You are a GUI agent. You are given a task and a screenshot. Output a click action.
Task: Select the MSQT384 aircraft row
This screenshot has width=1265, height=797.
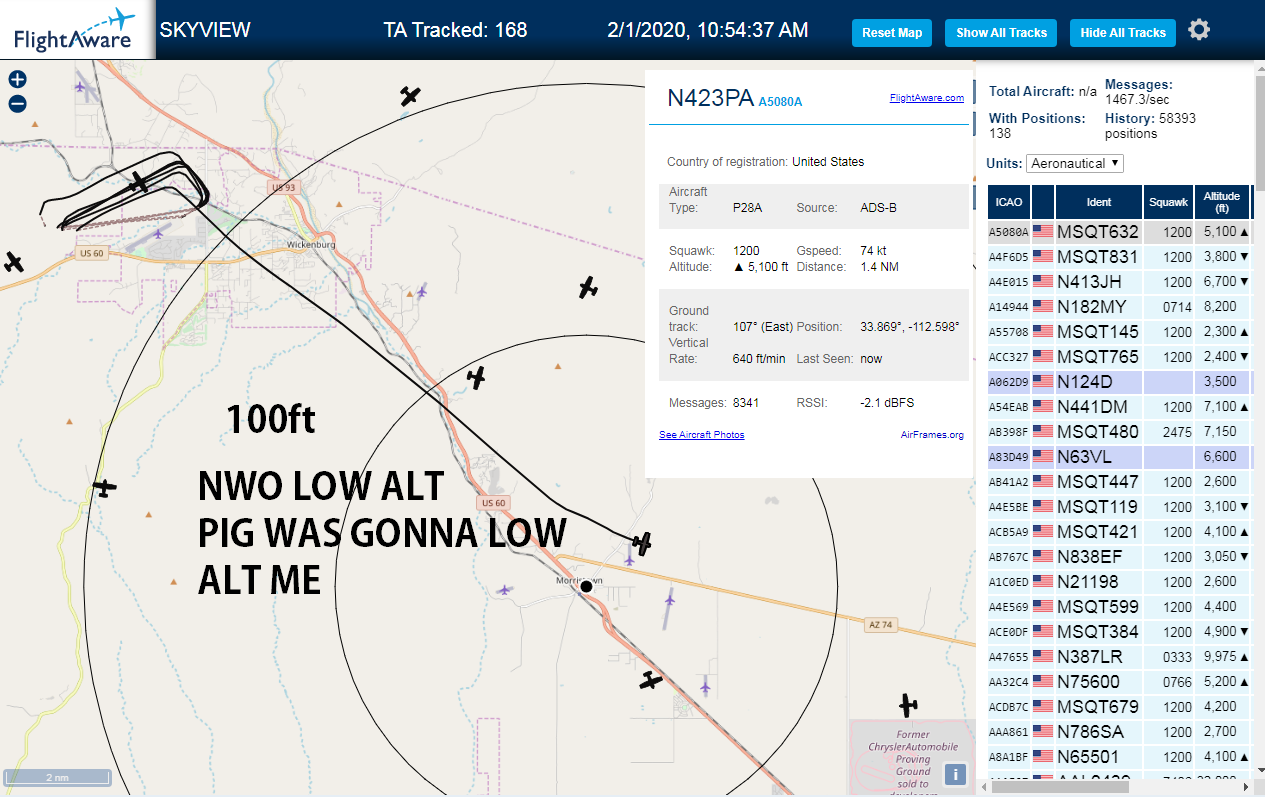[x=1119, y=632]
